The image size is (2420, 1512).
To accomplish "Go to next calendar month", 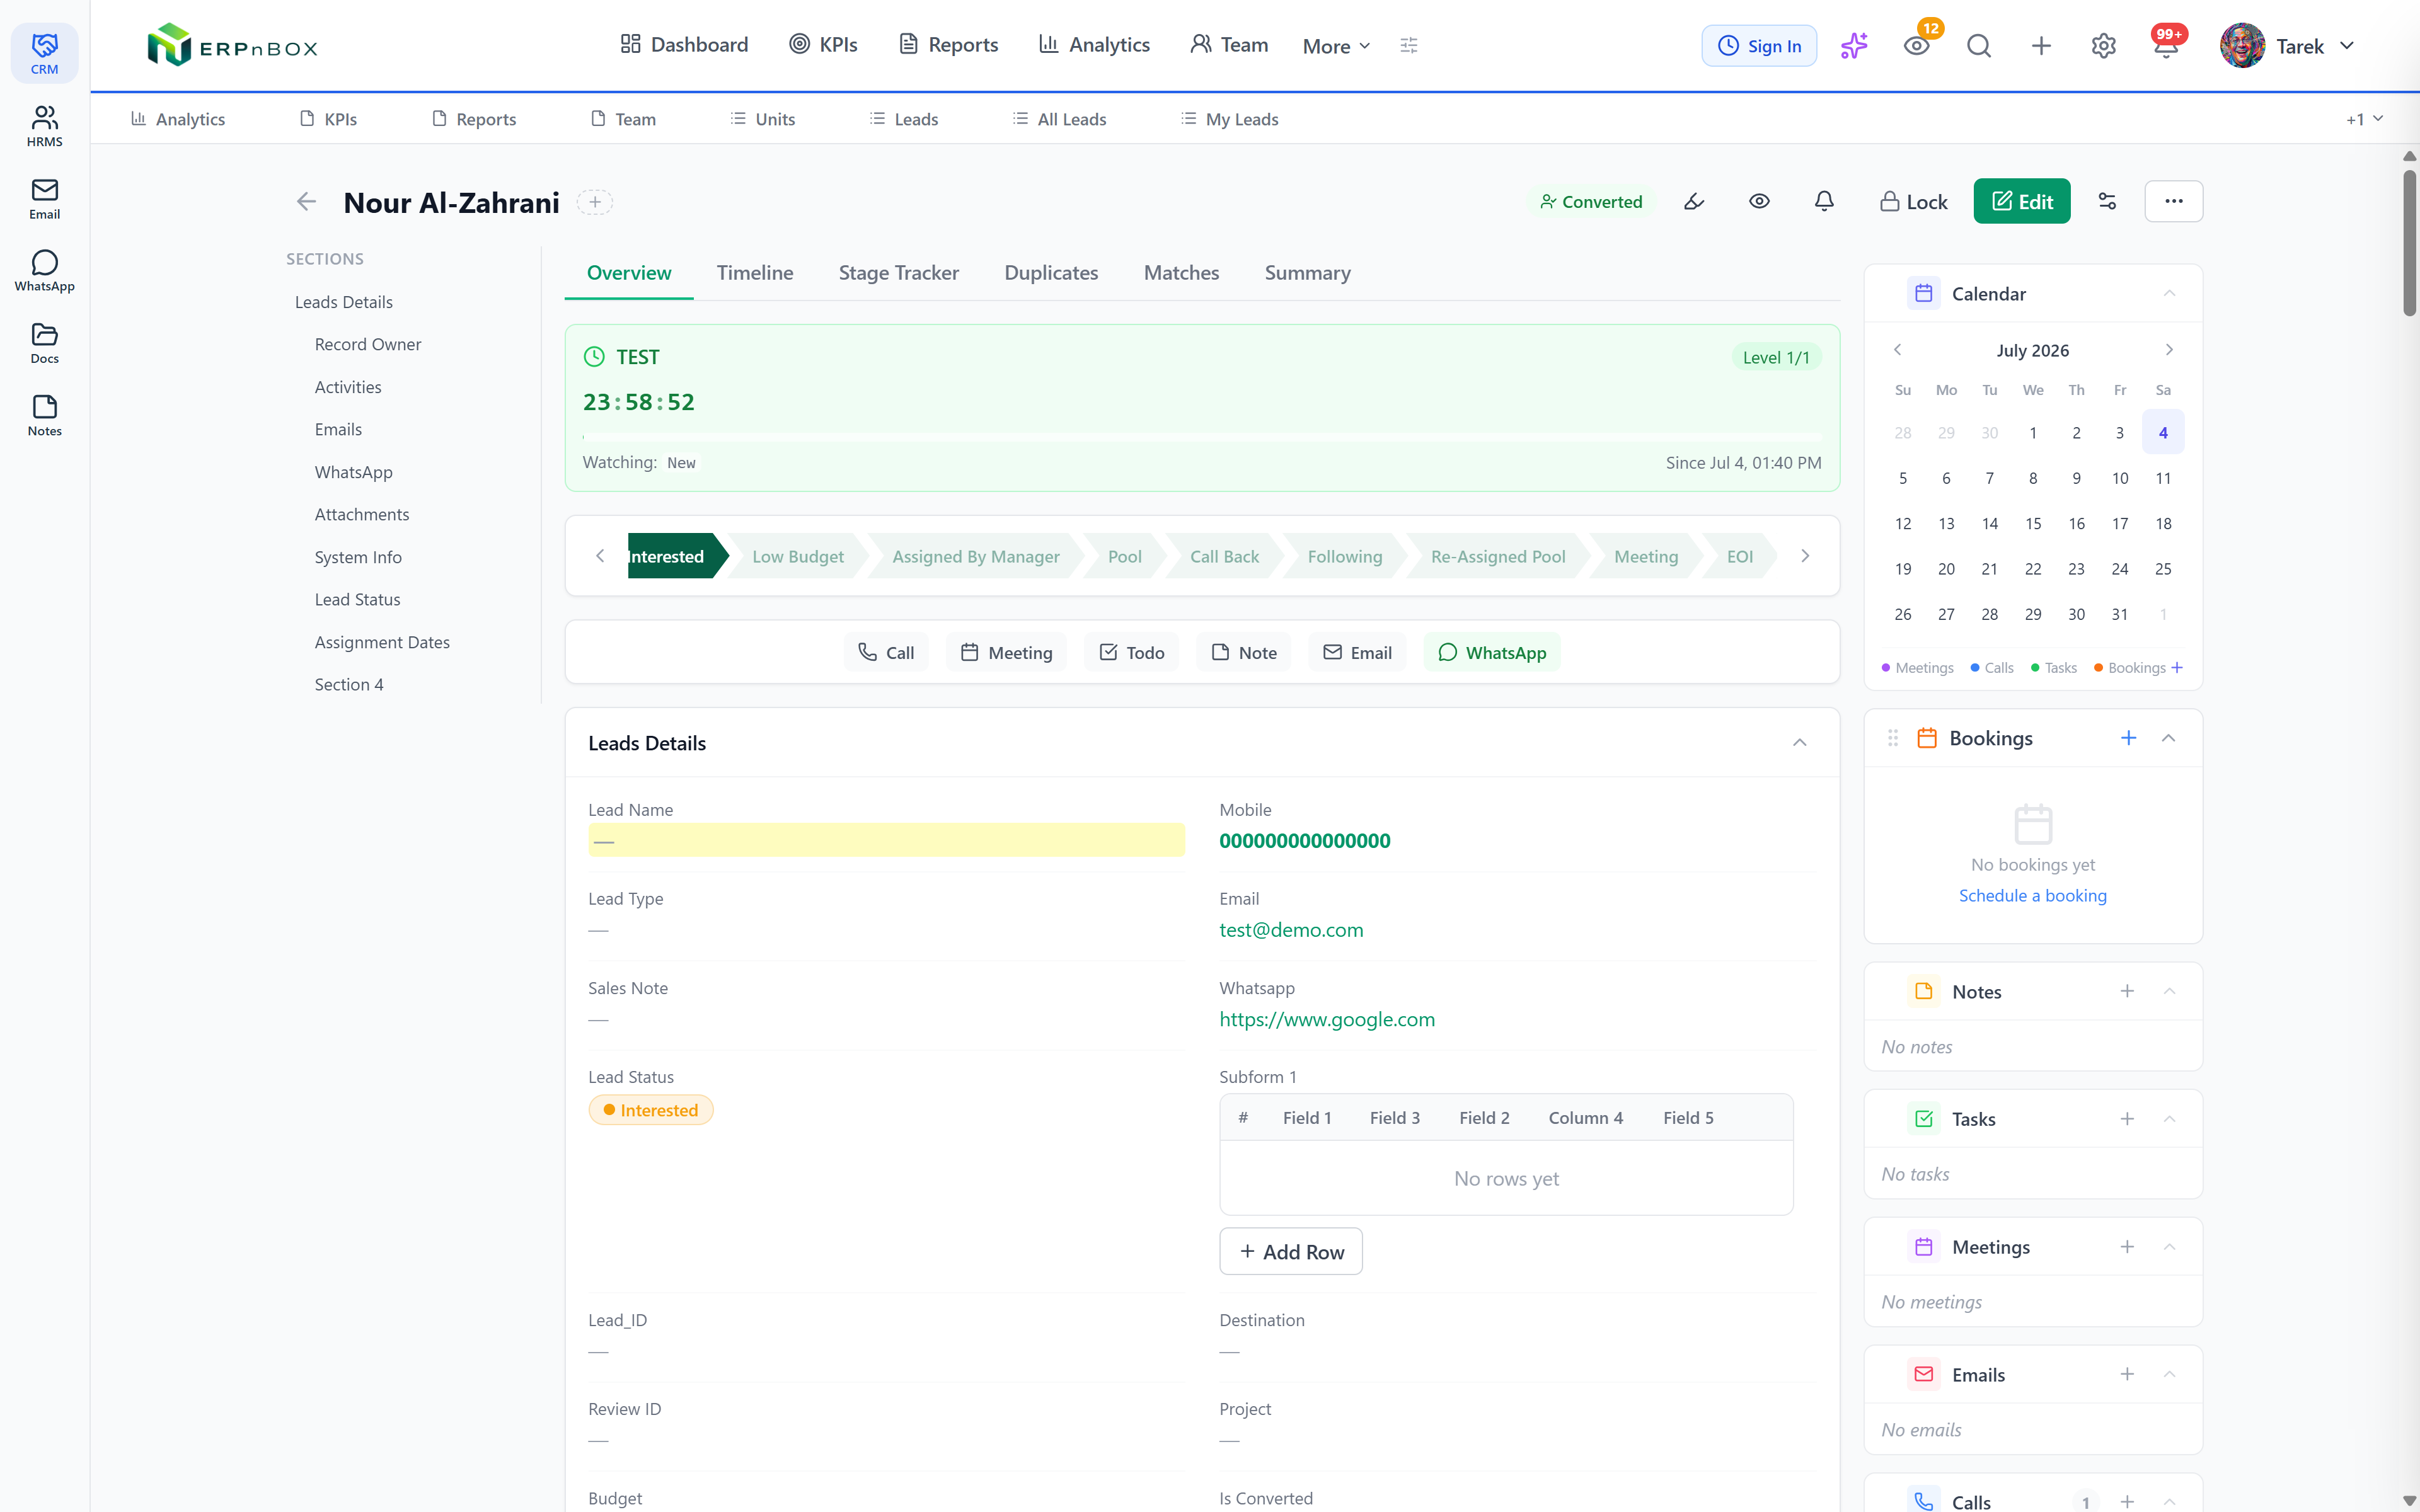I will click(x=2169, y=350).
